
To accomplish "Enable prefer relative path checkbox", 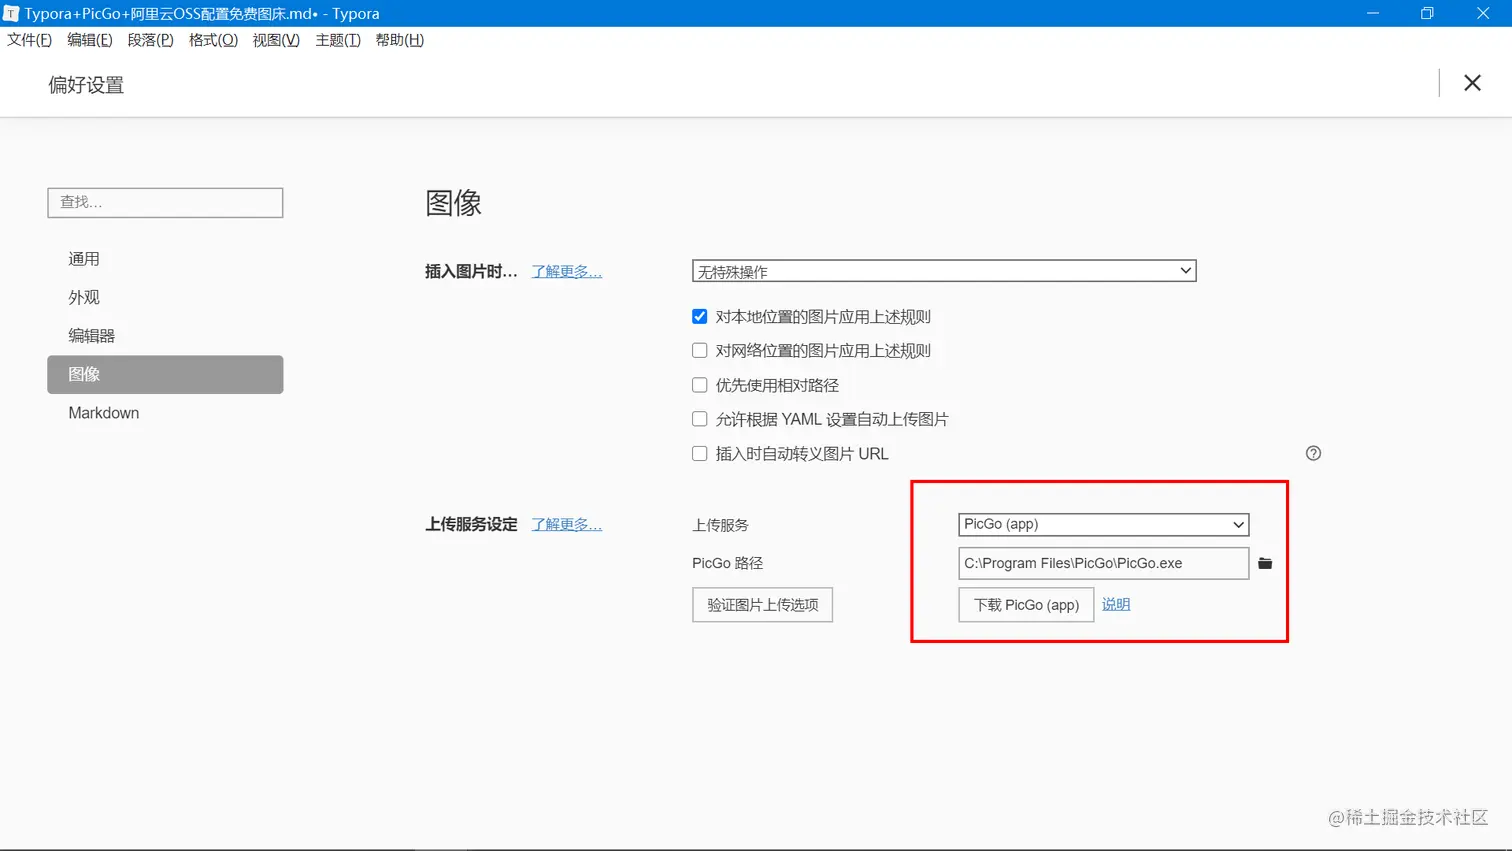I will pyautogui.click(x=699, y=385).
